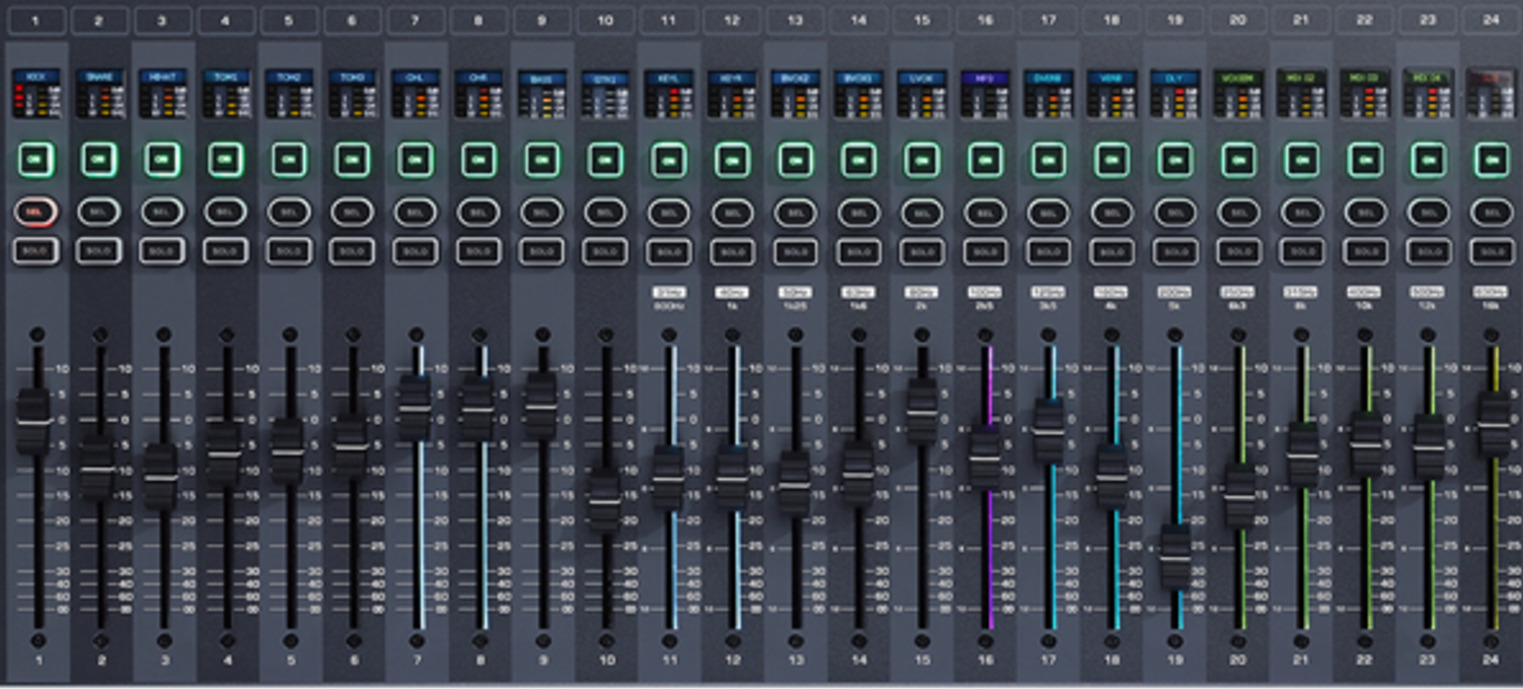1523x689 pixels.
Task: Mute channel 12 using its ON button
Action: (x=731, y=160)
